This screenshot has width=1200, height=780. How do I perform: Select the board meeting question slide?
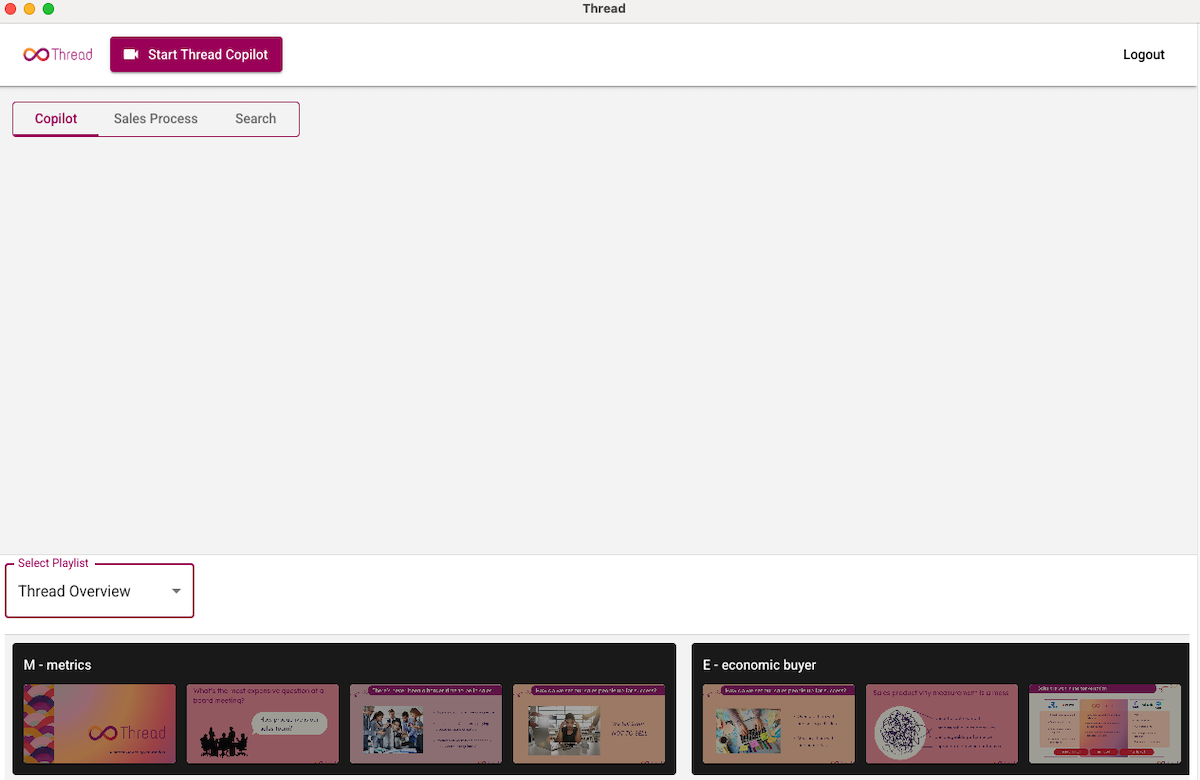coord(263,724)
